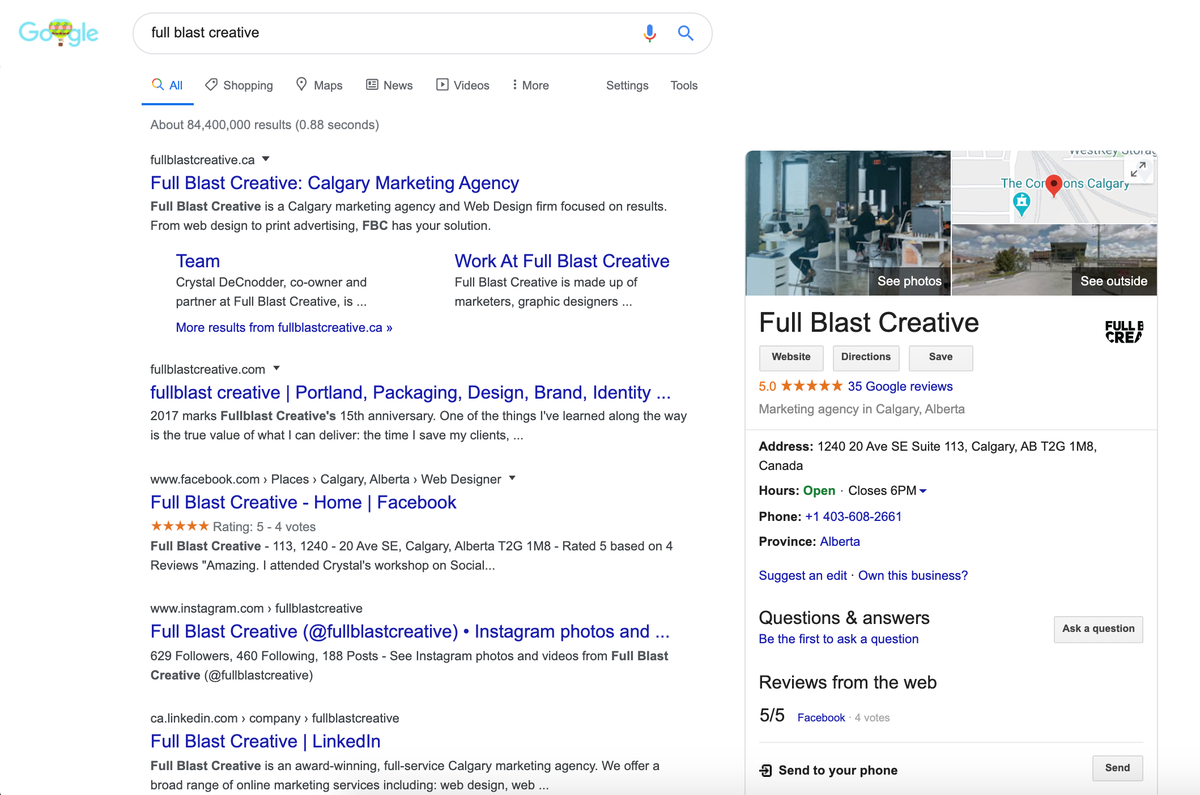Click the Directions button
This screenshot has width=1200, height=795.
tap(866, 357)
